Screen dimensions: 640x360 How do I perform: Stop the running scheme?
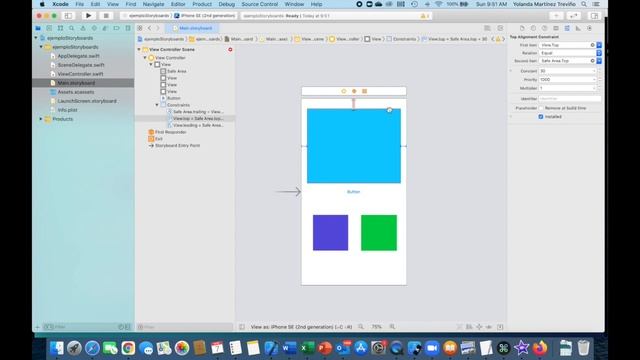pyautogui.click(x=106, y=16)
